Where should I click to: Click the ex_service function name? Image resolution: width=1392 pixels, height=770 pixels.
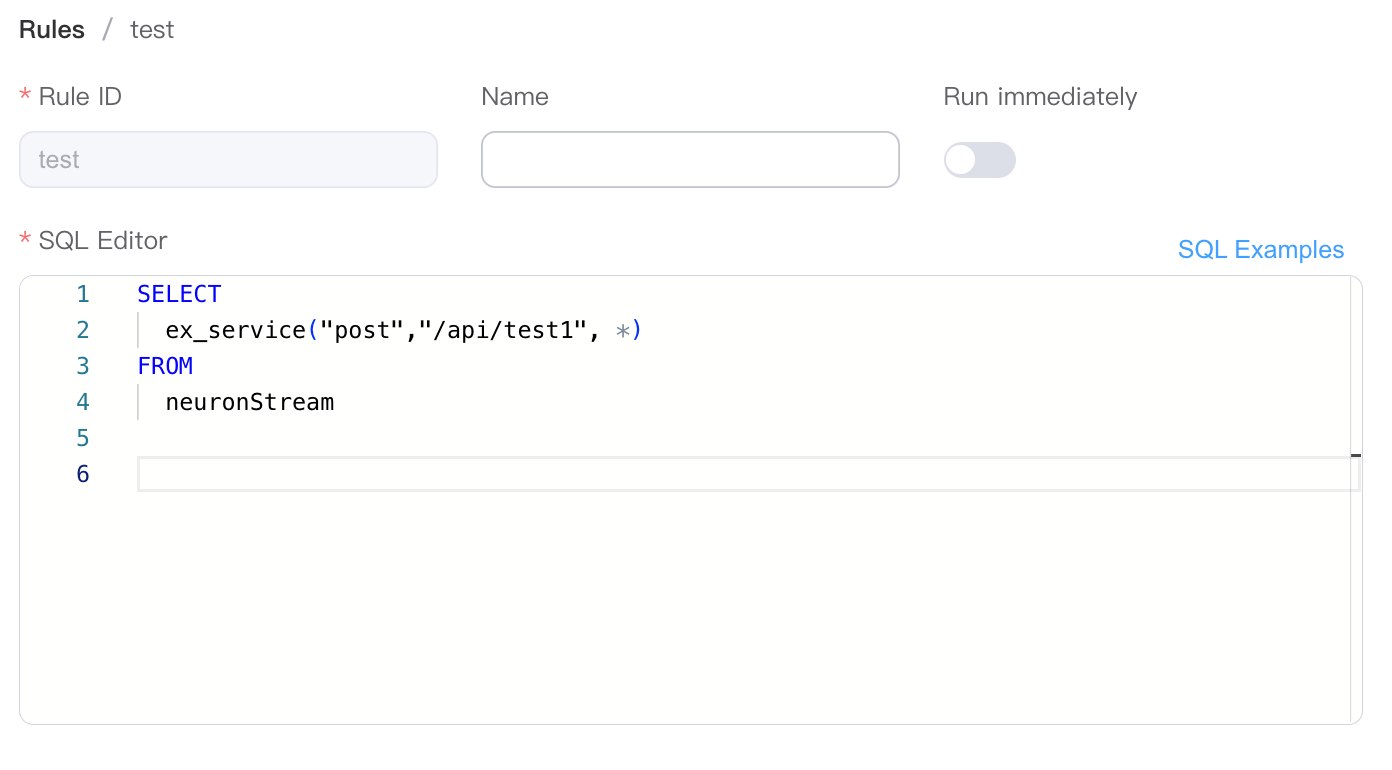235,331
